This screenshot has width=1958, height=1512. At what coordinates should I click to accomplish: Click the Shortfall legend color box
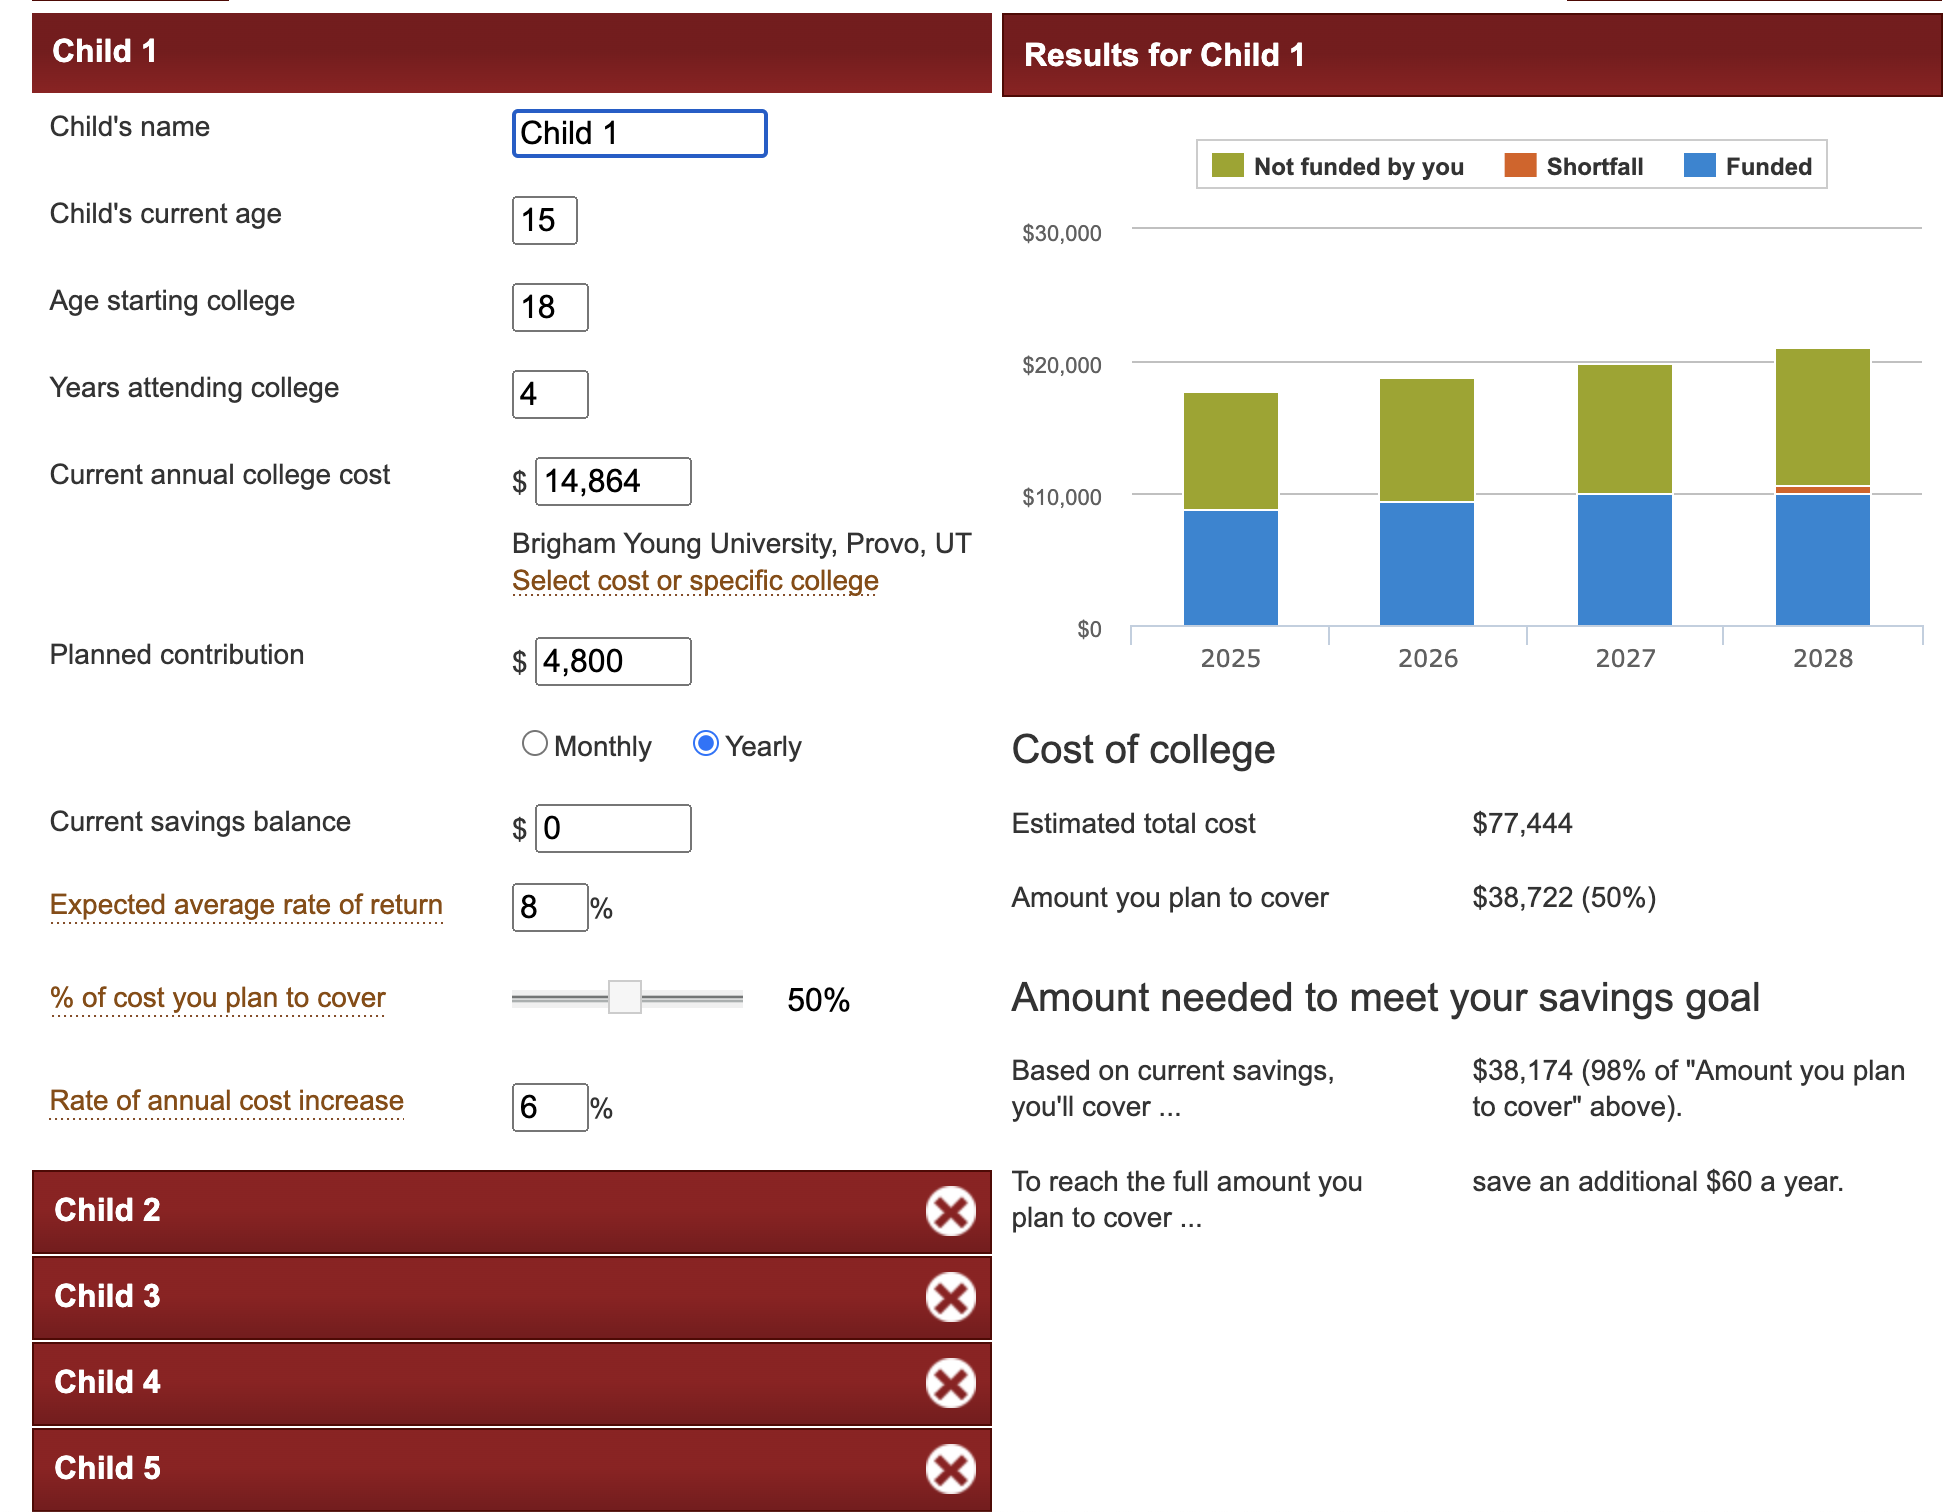(1520, 166)
